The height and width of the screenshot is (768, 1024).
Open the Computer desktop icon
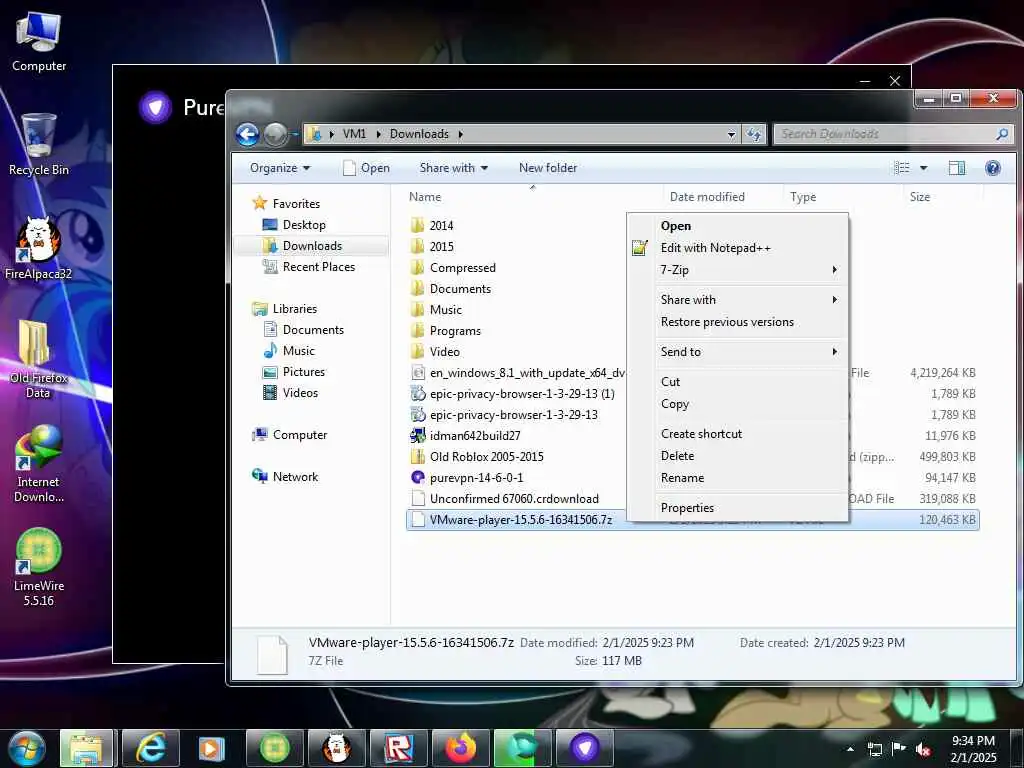click(39, 42)
